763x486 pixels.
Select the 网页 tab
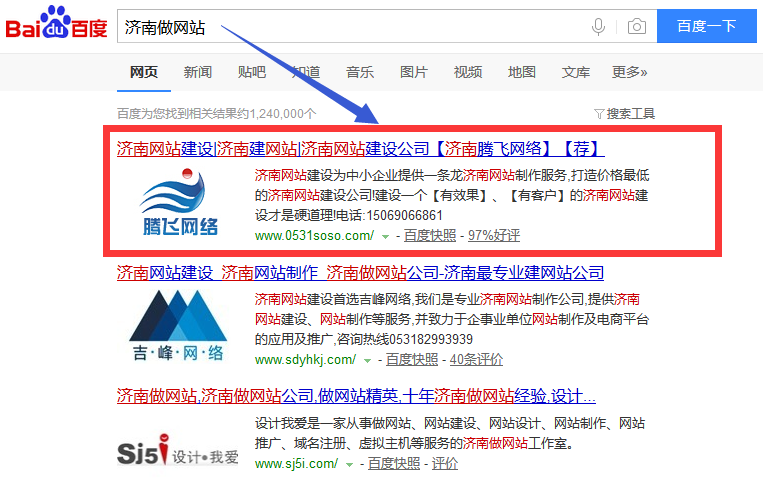[x=144, y=72]
